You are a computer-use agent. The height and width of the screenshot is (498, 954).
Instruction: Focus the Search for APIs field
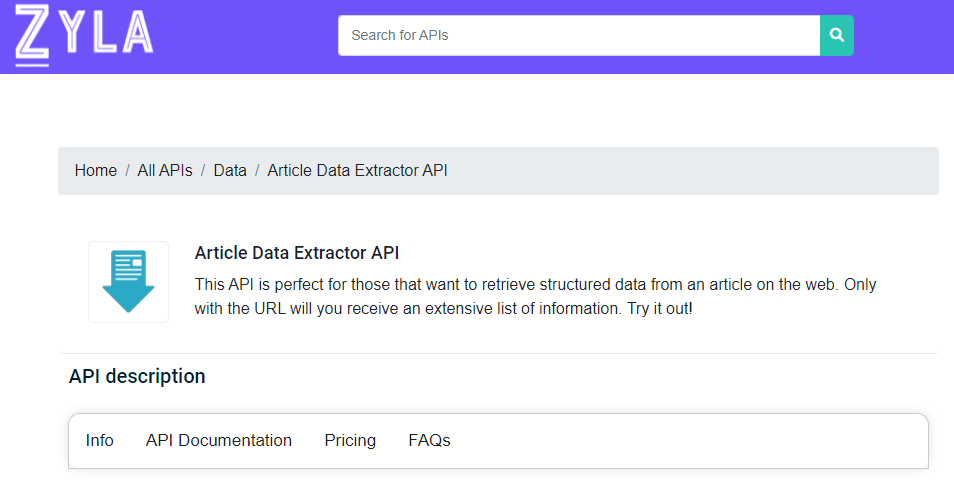click(x=579, y=35)
